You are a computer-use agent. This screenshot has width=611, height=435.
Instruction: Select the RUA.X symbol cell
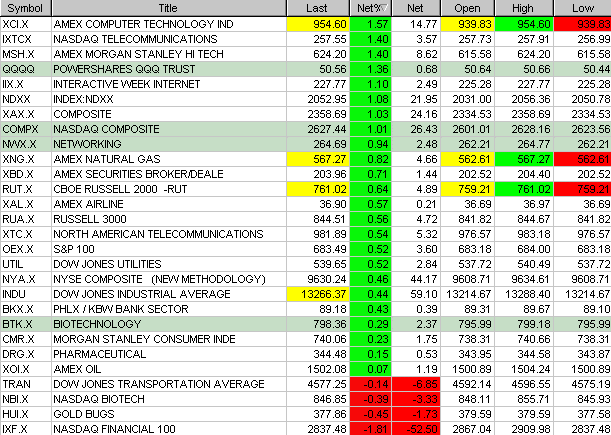[x=26, y=219]
